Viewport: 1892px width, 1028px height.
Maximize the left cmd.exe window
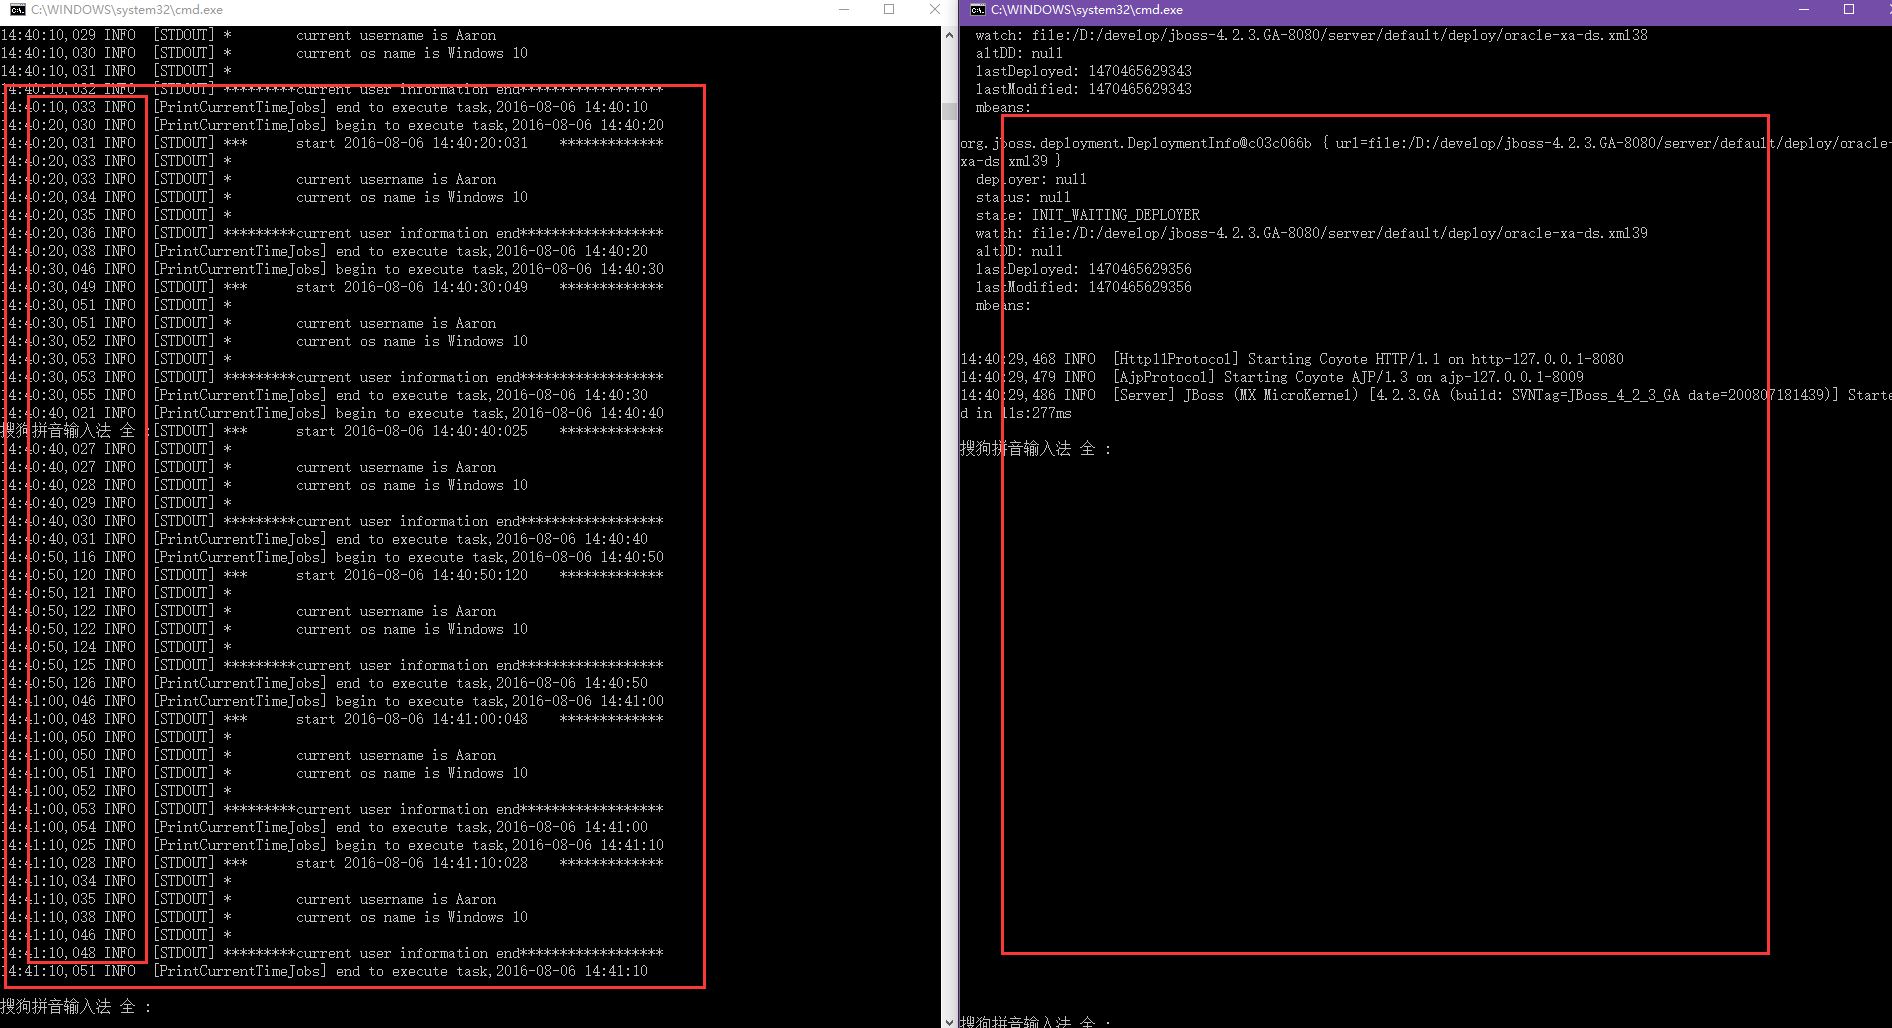pos(889,10)
